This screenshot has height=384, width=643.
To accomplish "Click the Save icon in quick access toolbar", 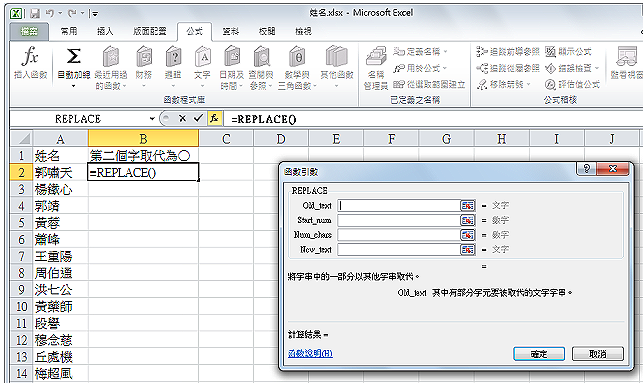I will [35, 14].
